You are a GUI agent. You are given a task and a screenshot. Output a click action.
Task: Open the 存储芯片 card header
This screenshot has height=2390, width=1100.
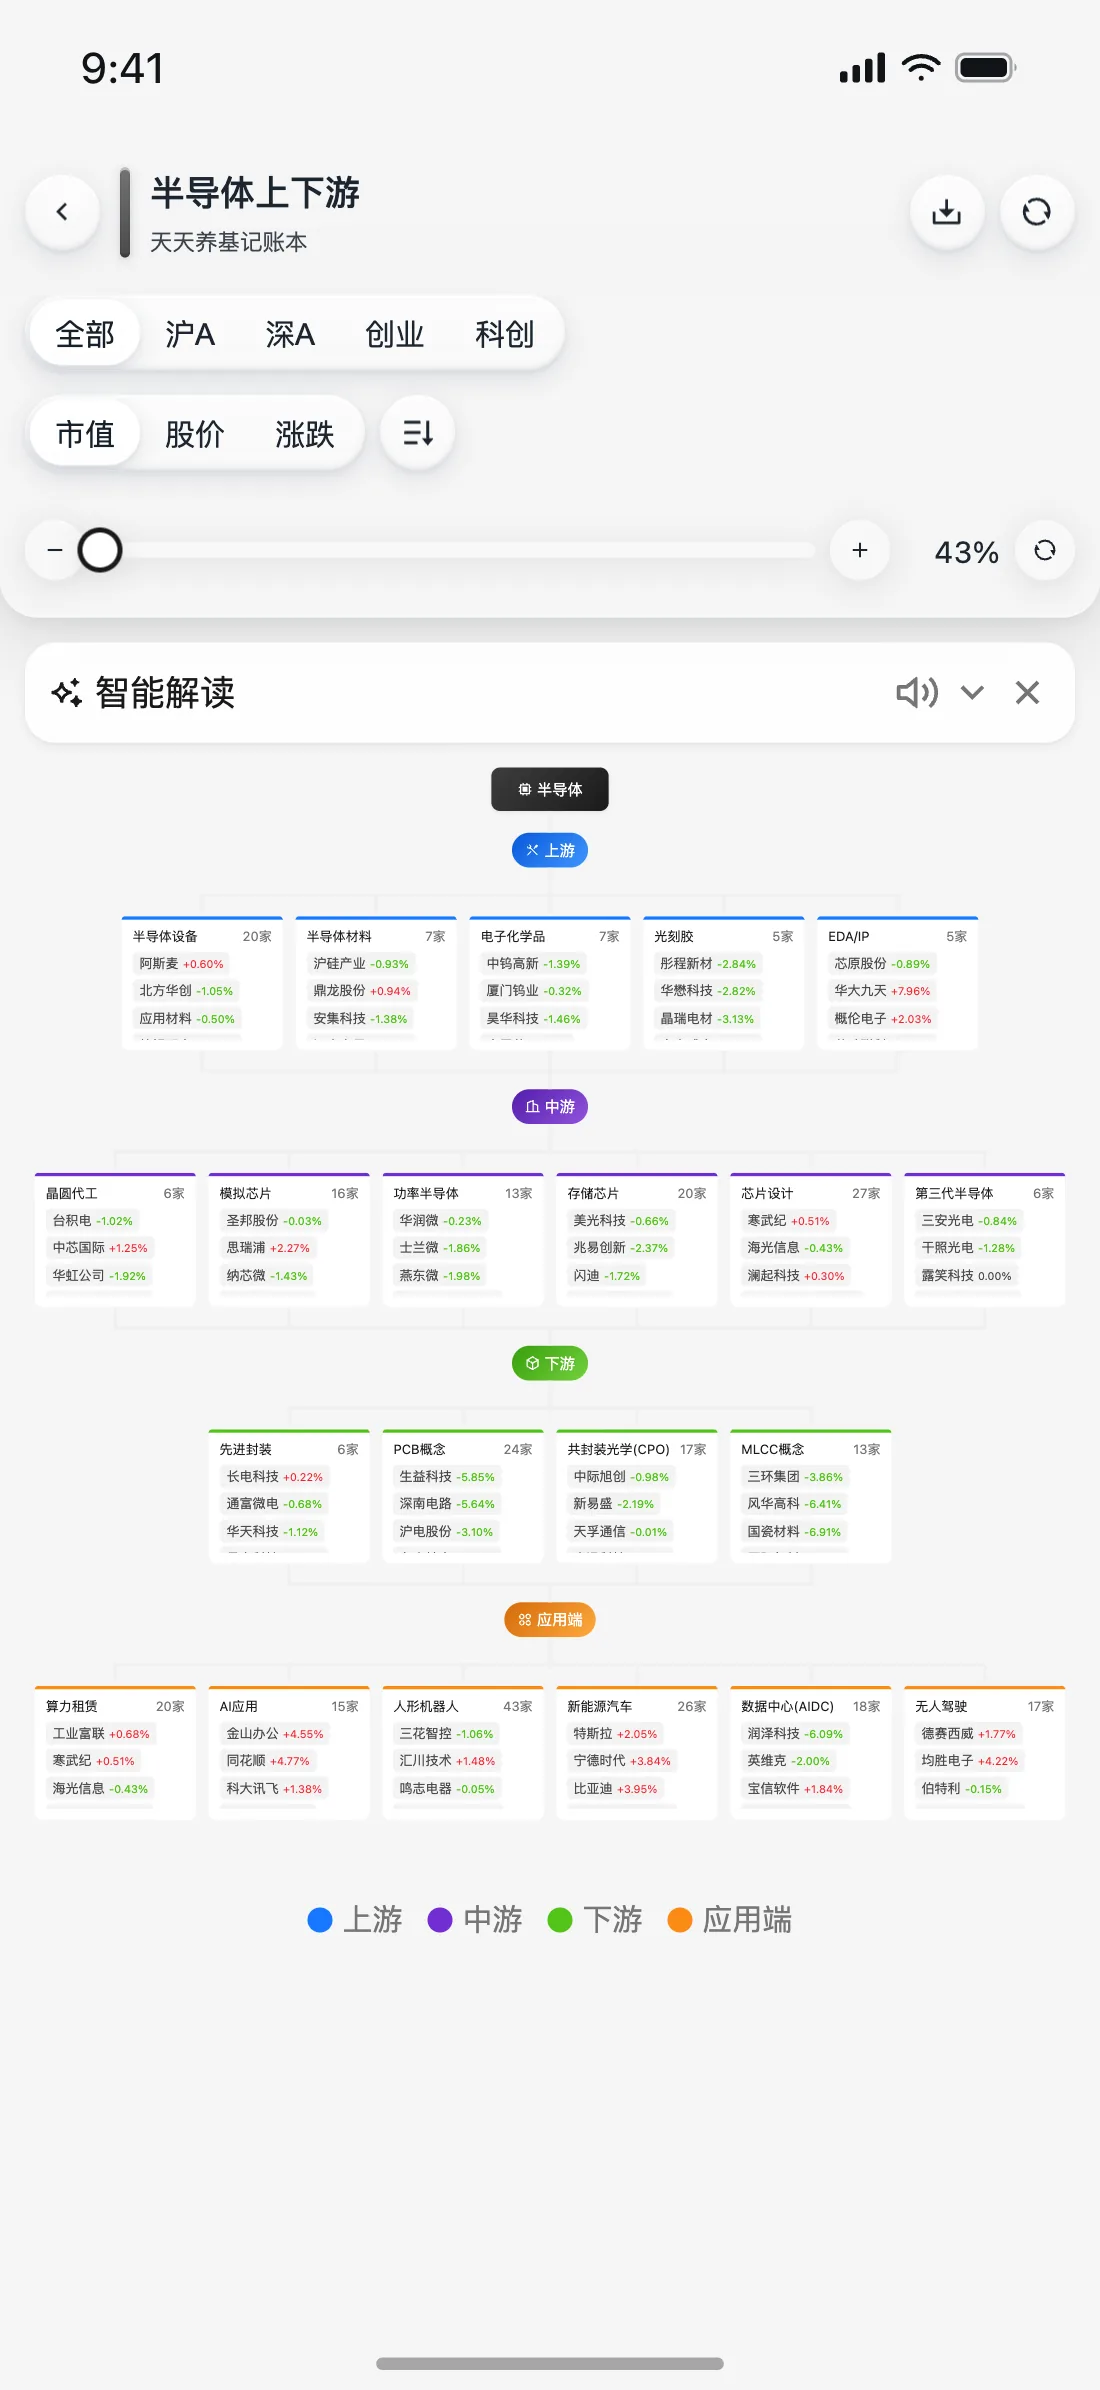click(637, 1193)
